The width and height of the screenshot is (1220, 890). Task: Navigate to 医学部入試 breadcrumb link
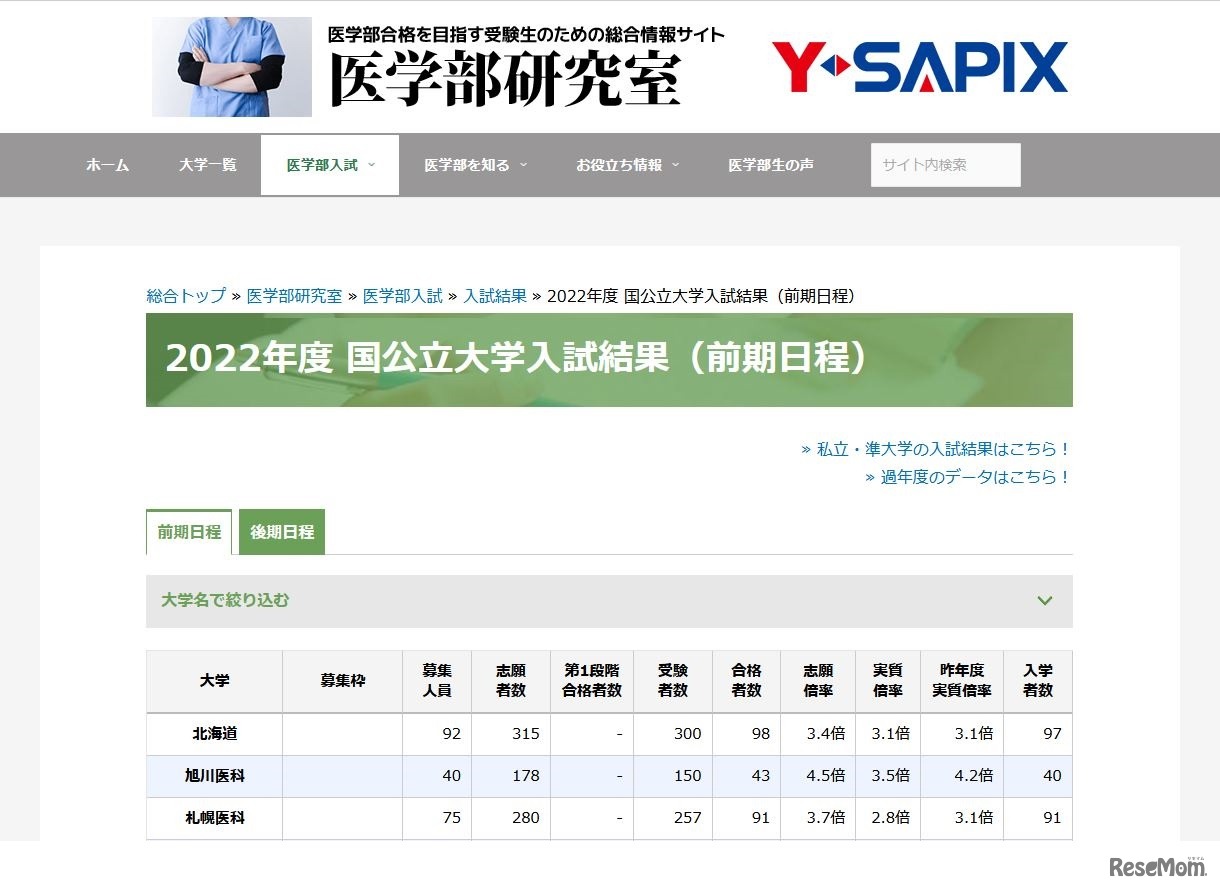(402, 296)
